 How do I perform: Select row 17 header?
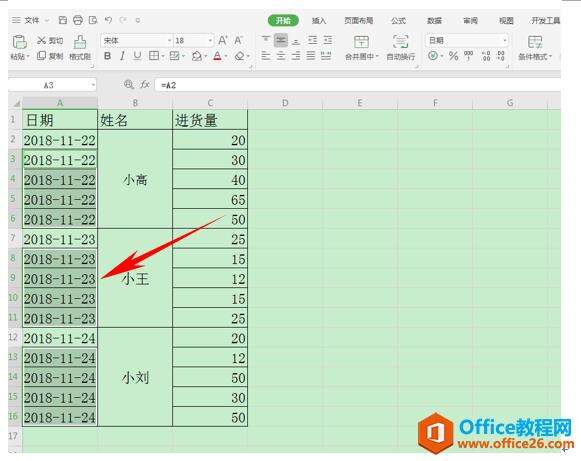point(13,436)
